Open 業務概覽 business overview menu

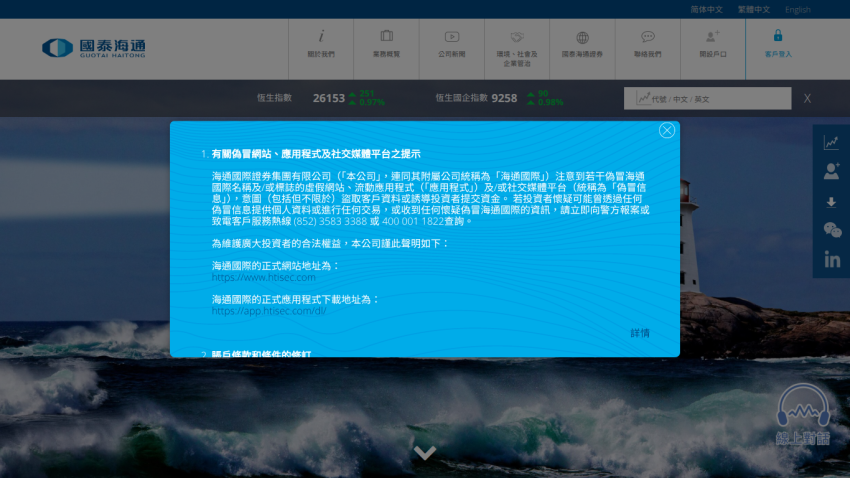tap(387, 49)
